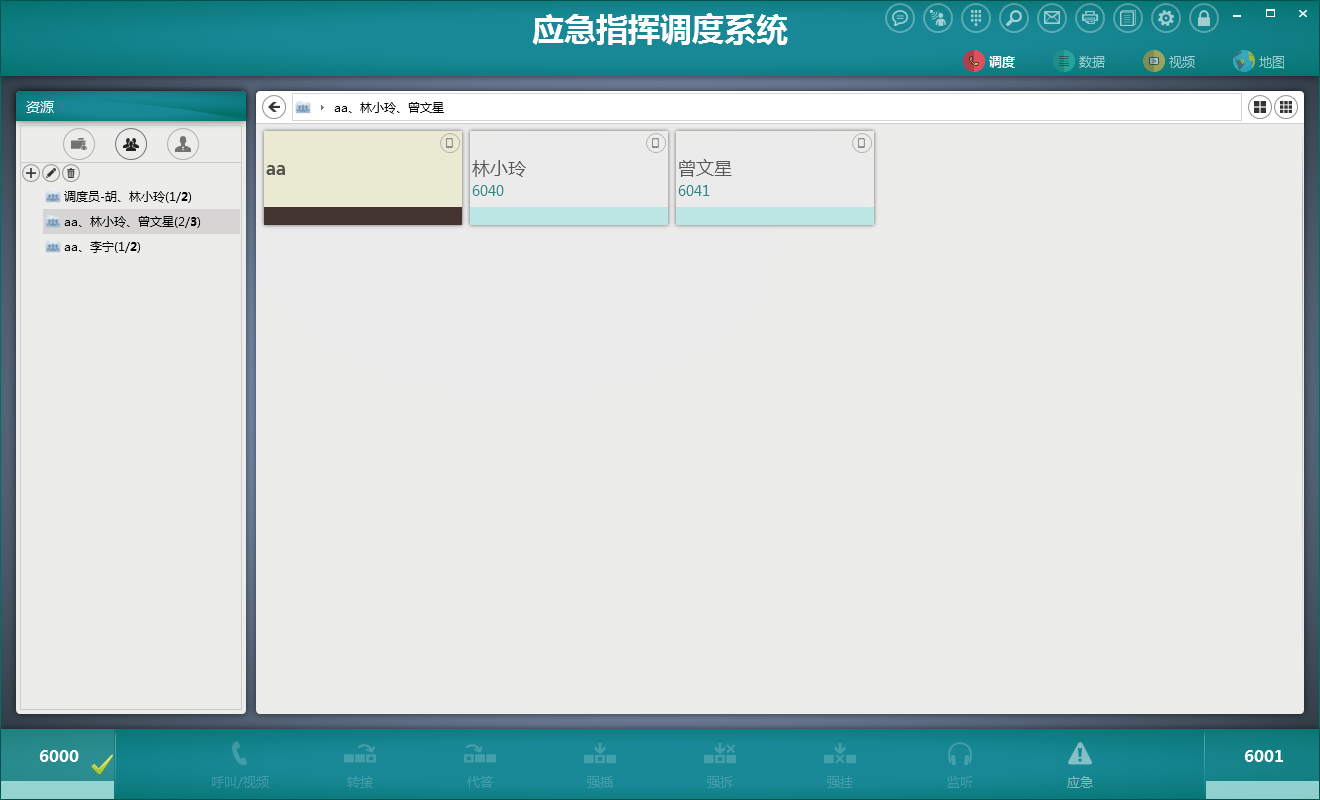Select the groups resource view button

click(131, 144)
